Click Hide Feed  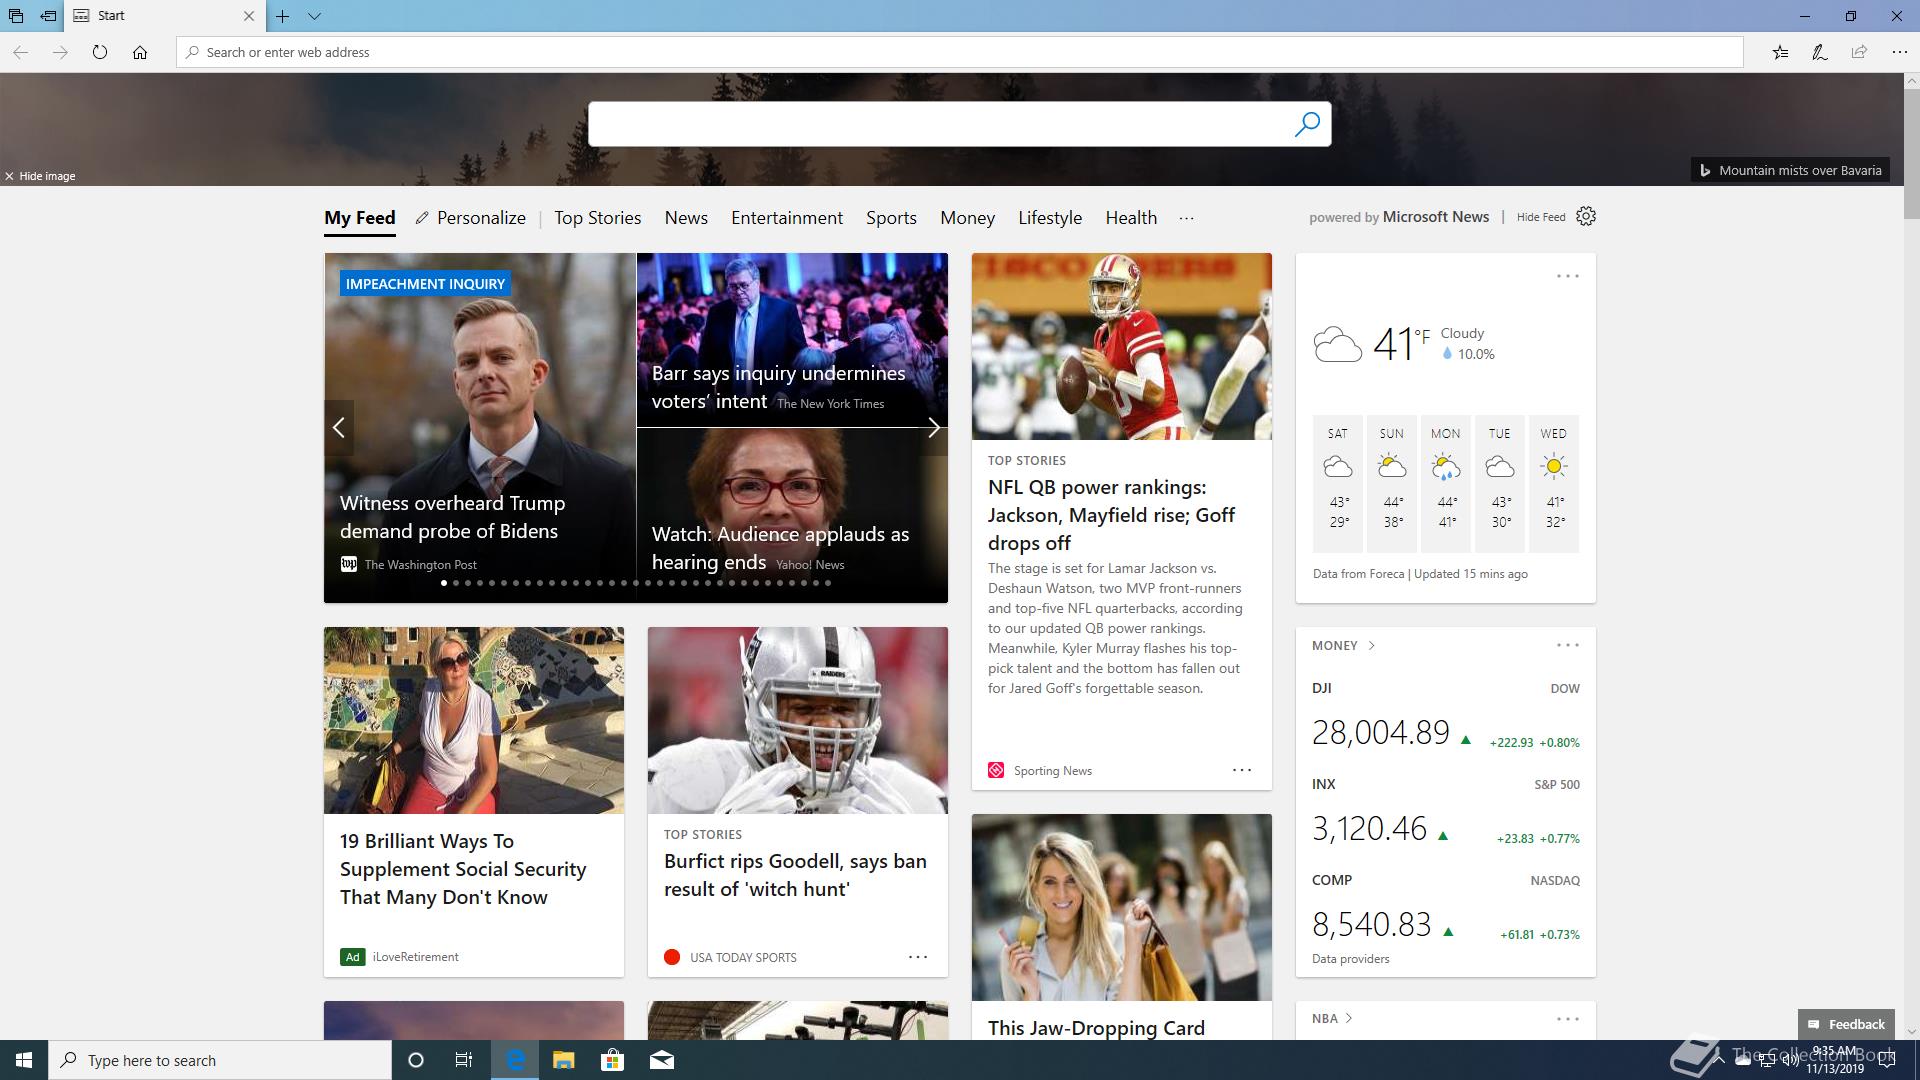1541,217
